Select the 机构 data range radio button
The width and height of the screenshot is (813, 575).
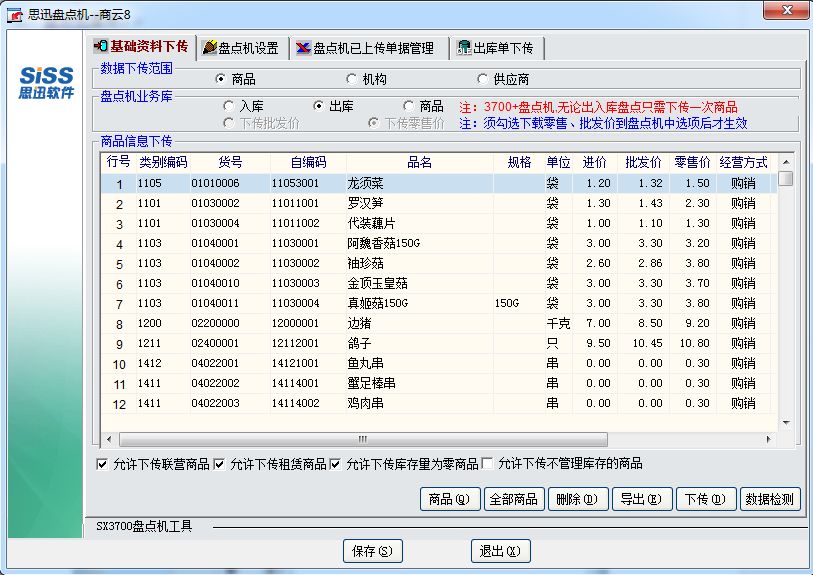tap(352, 79)
